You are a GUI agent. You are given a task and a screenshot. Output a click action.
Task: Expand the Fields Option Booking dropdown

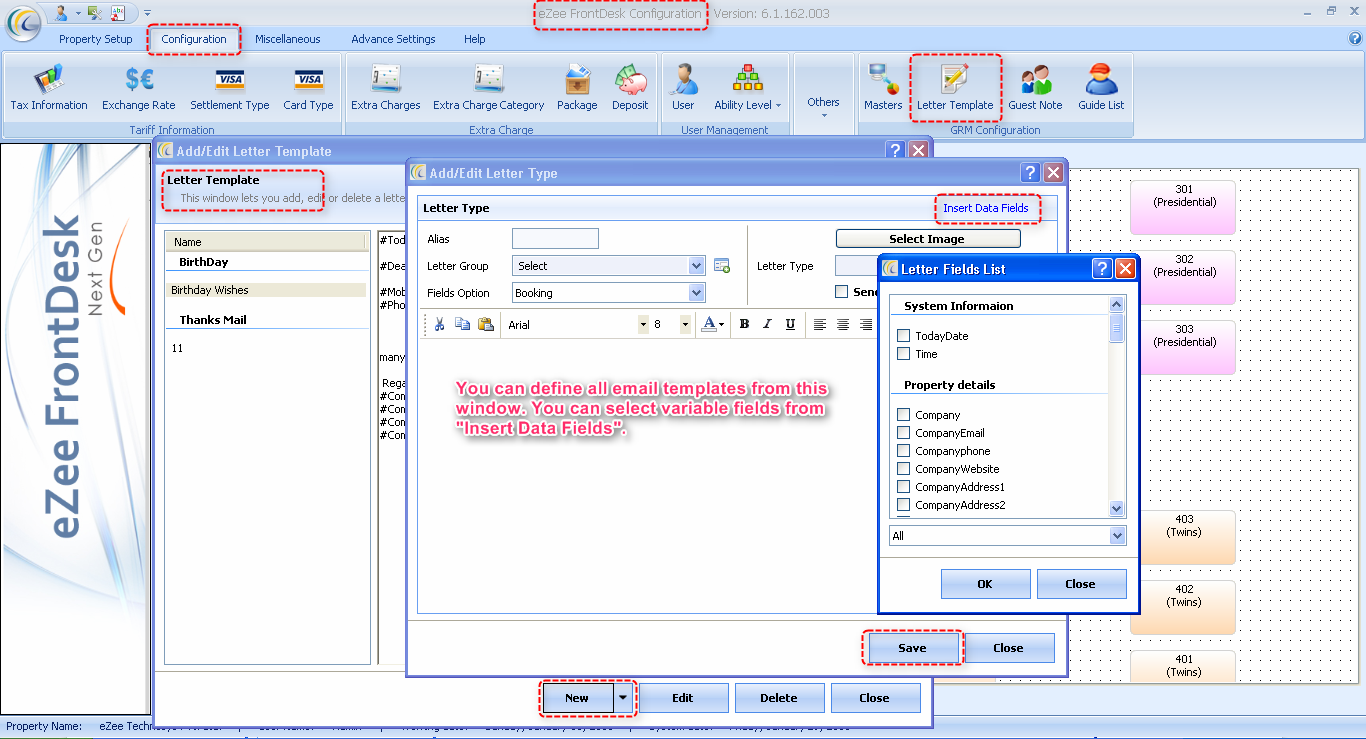point(697,293)
